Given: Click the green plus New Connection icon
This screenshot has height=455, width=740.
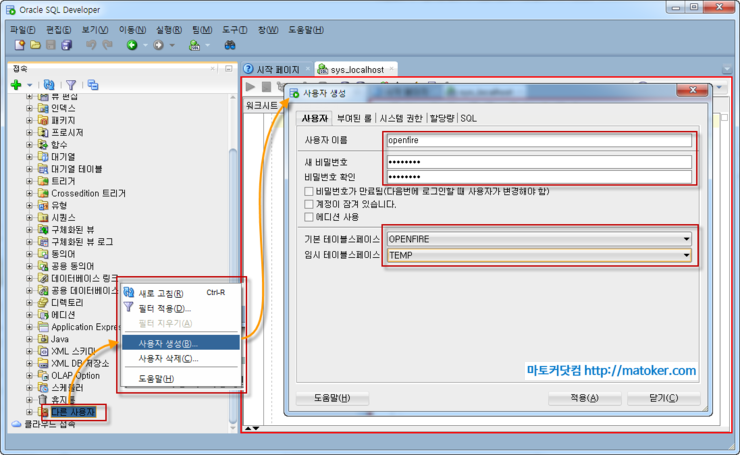Looking at the screenshot, I should (x=16, y=85).
